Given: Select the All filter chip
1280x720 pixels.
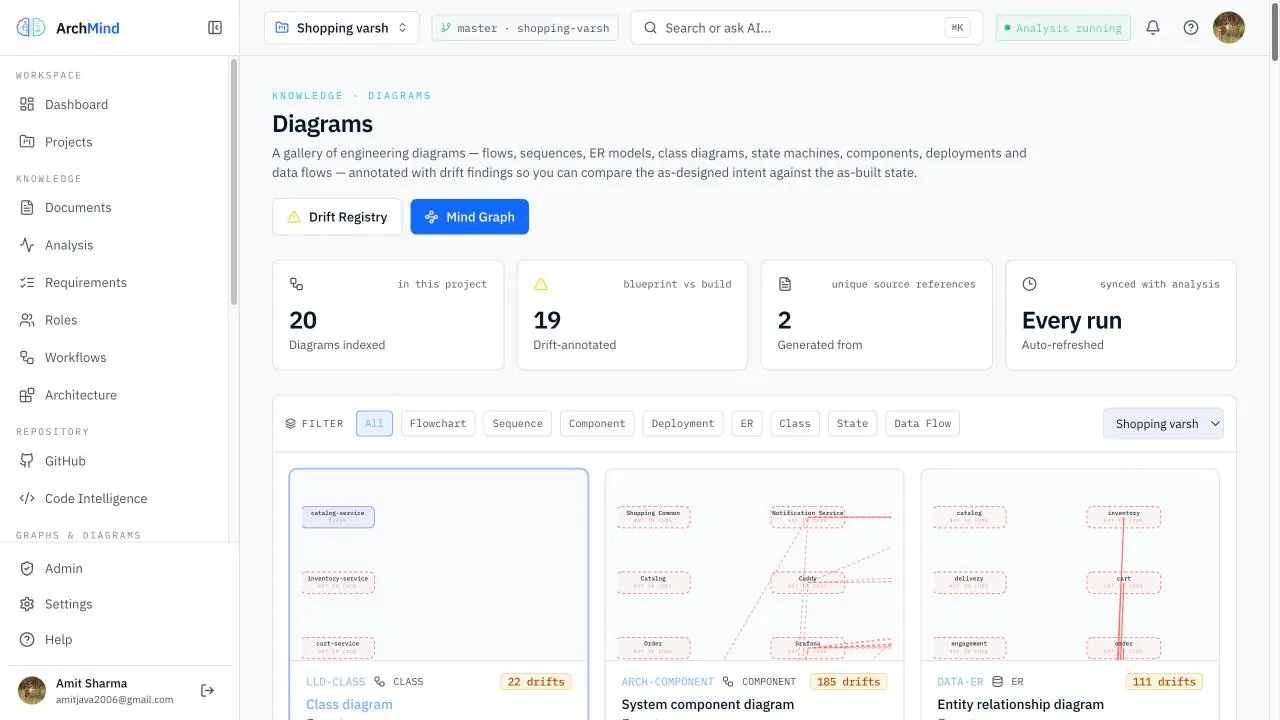Looking at the screenshot, I should pos(374,423).
